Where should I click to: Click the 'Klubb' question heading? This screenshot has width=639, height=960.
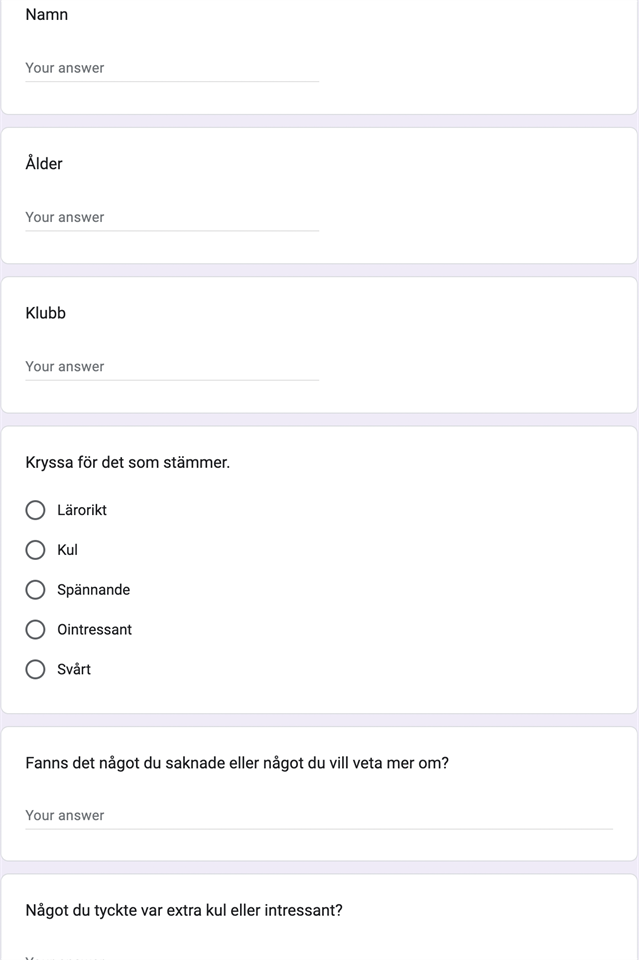45,313
